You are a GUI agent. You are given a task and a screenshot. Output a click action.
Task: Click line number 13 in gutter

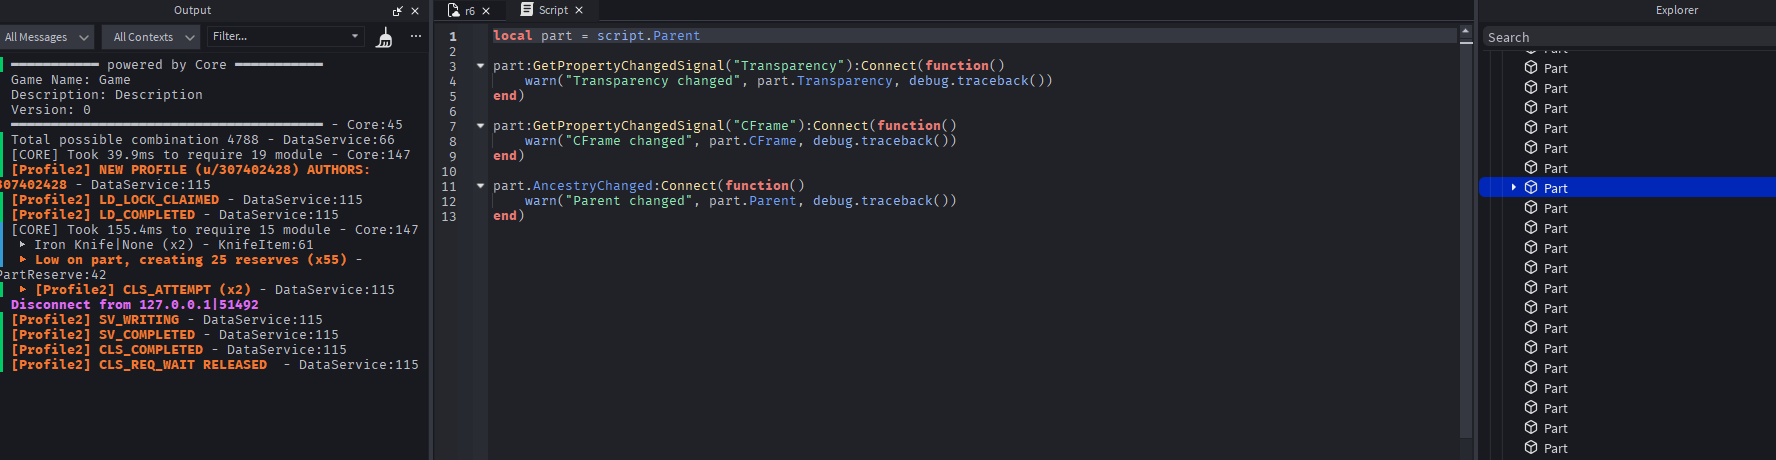click(x=449, y=216)
